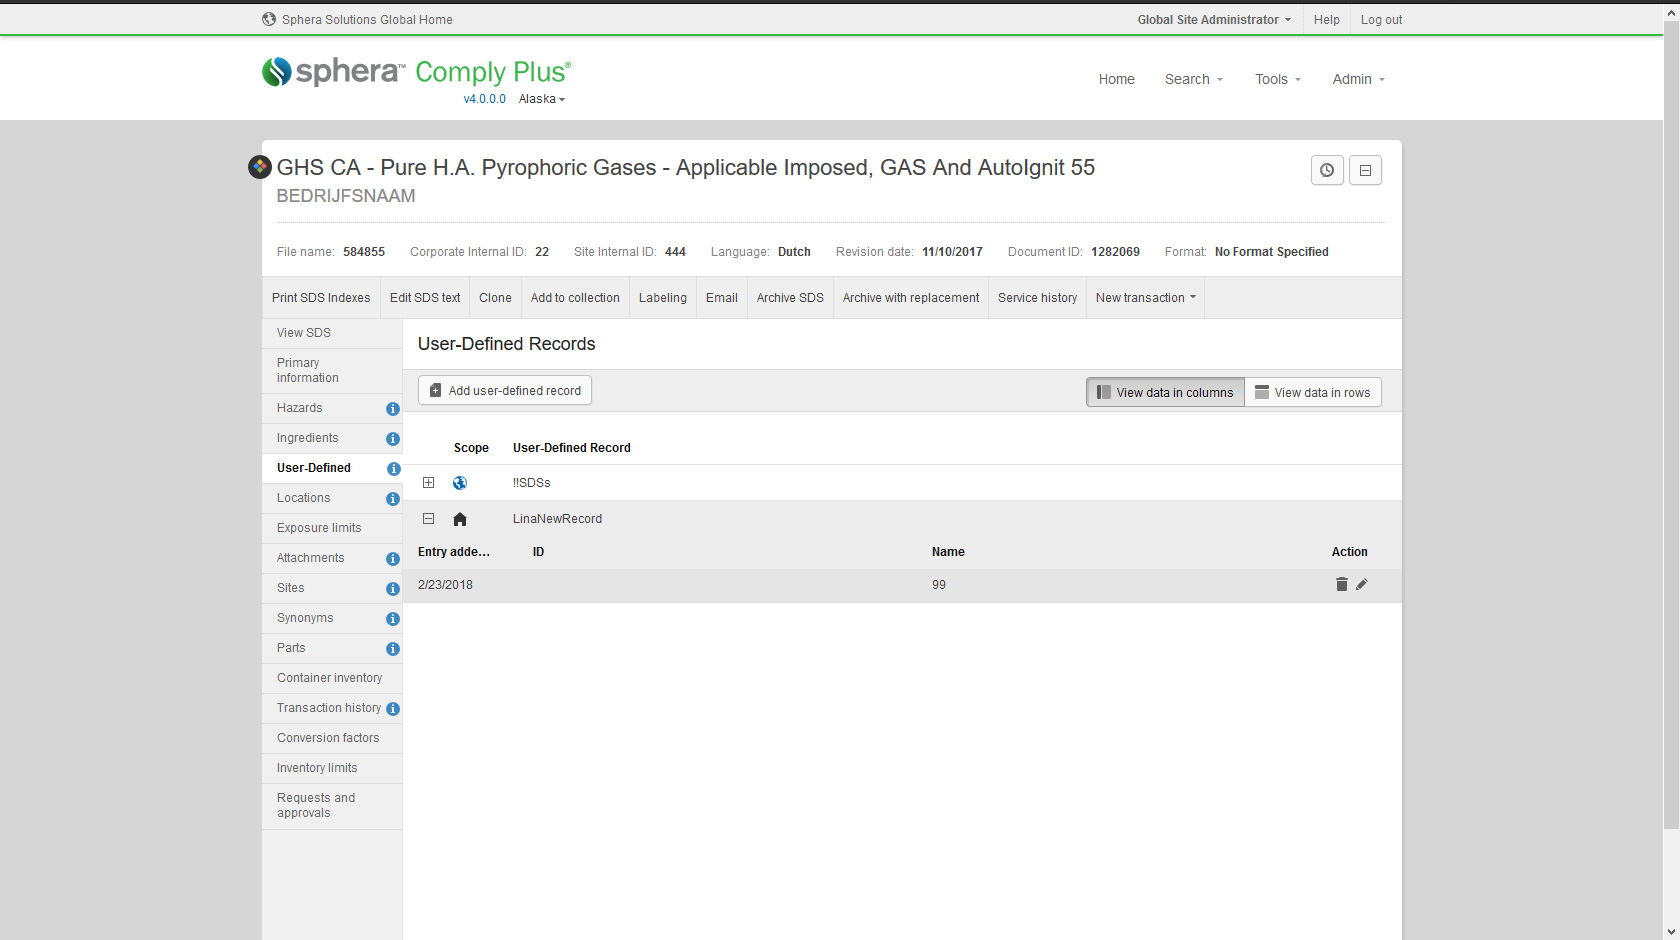Image resolution: width=1680 pixels, height=940 pixels.
Task: Open the Container inventory sidebar tab
Action: point(332,678)
